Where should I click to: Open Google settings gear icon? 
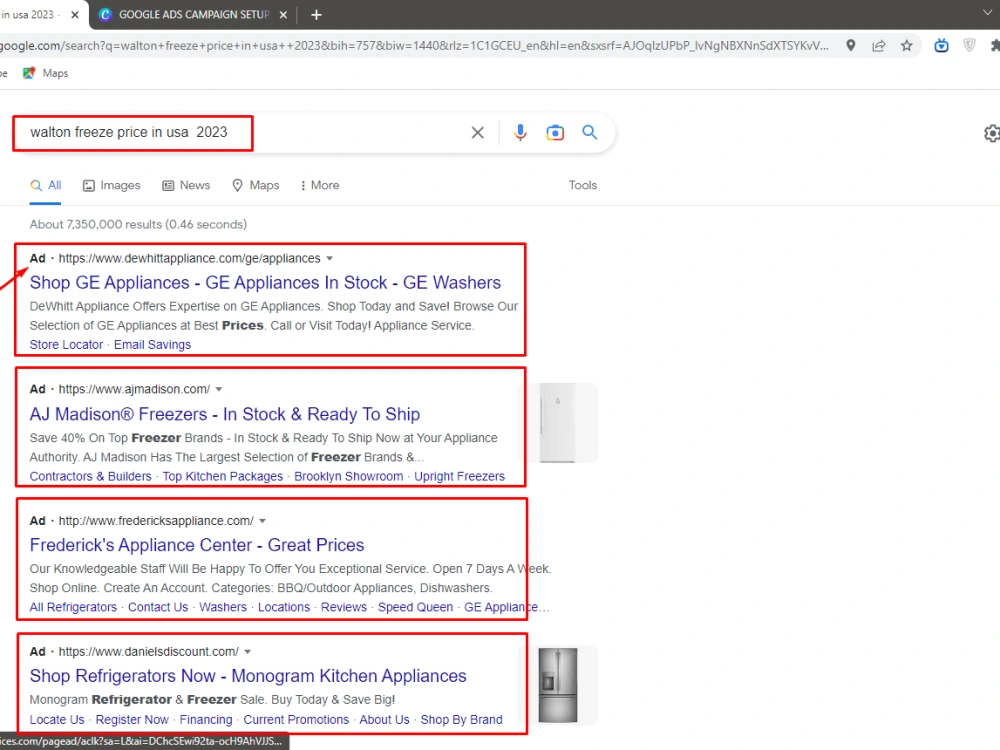(992, 133)
